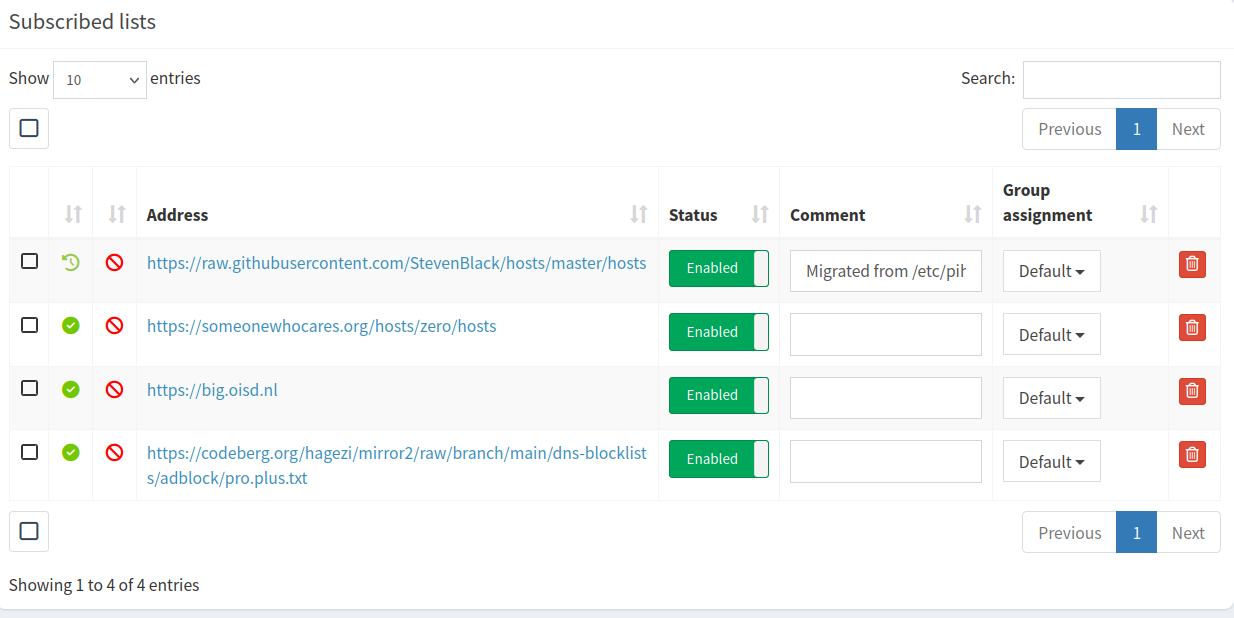Open the Show entries count dropdown
This screenshot has height=618, width=1234.
100,79
